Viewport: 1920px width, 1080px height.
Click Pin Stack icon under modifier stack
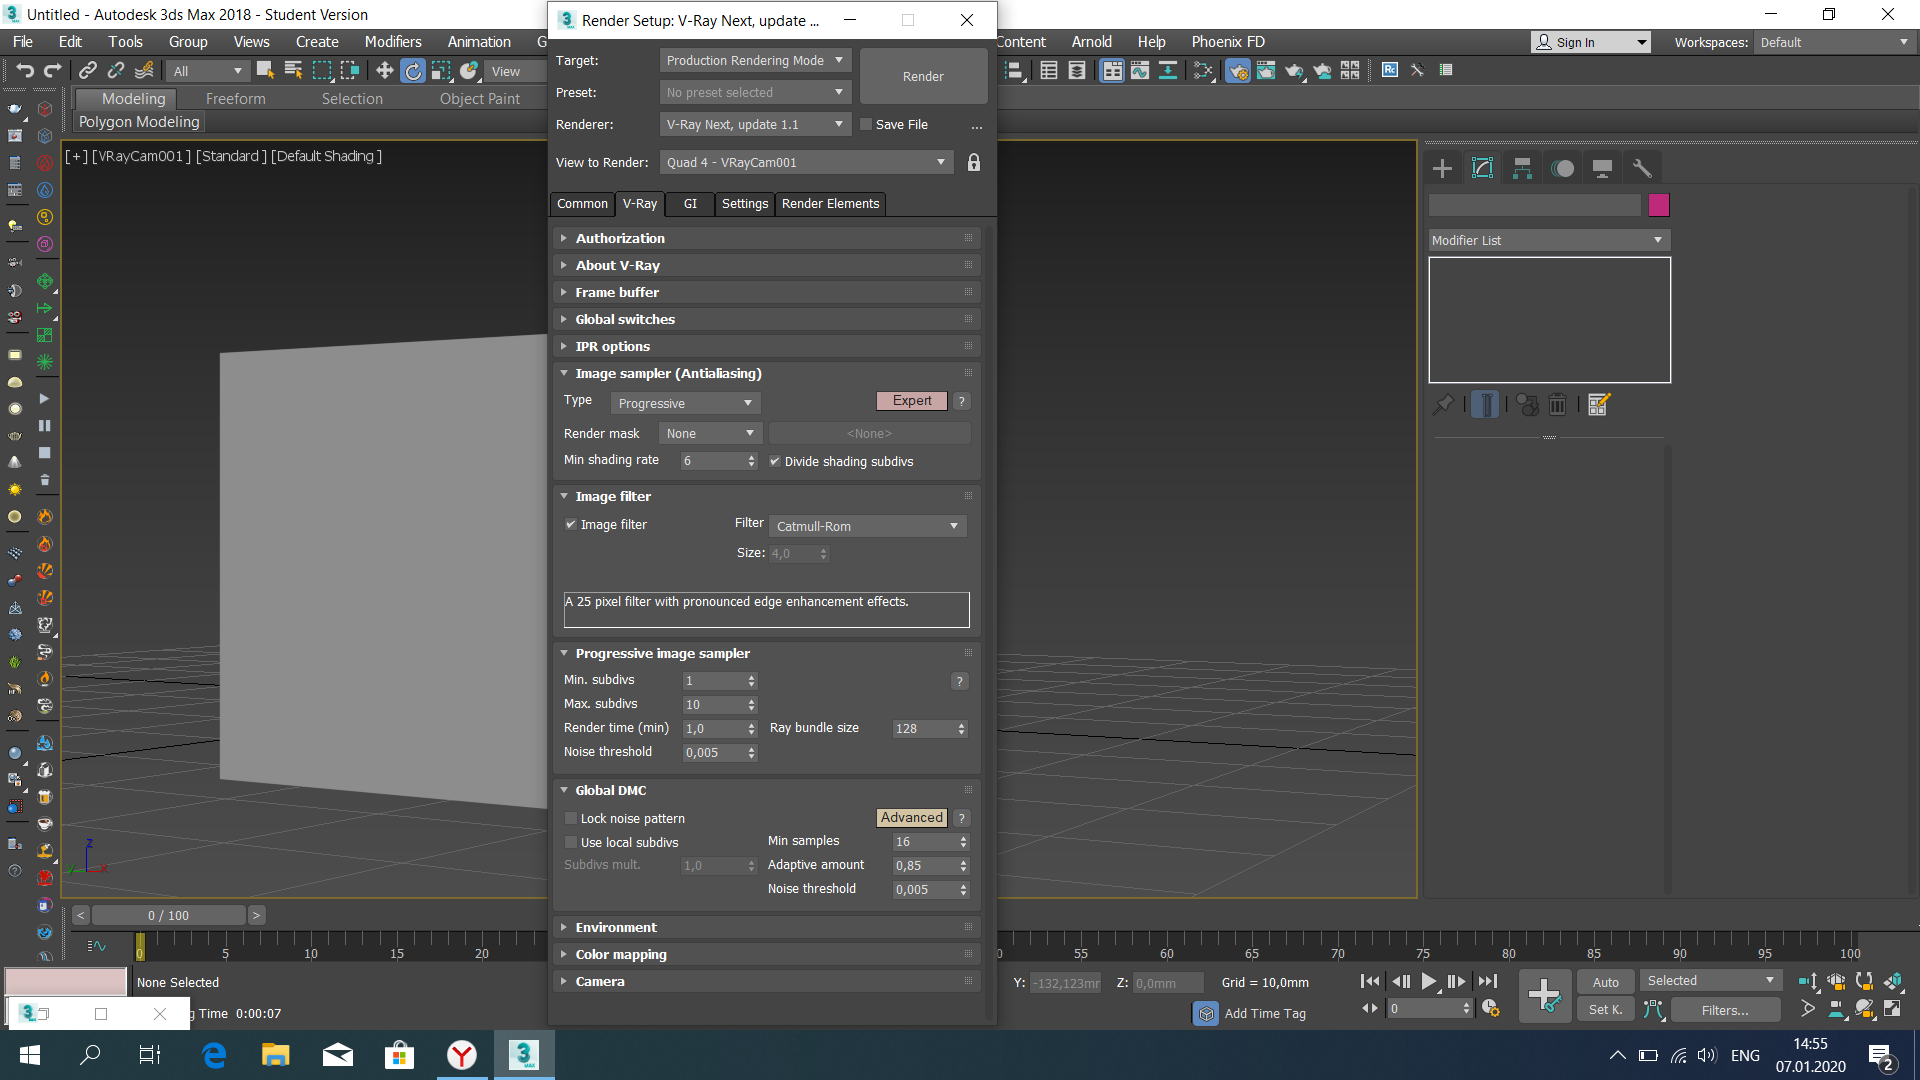(x=1443, y=404)
